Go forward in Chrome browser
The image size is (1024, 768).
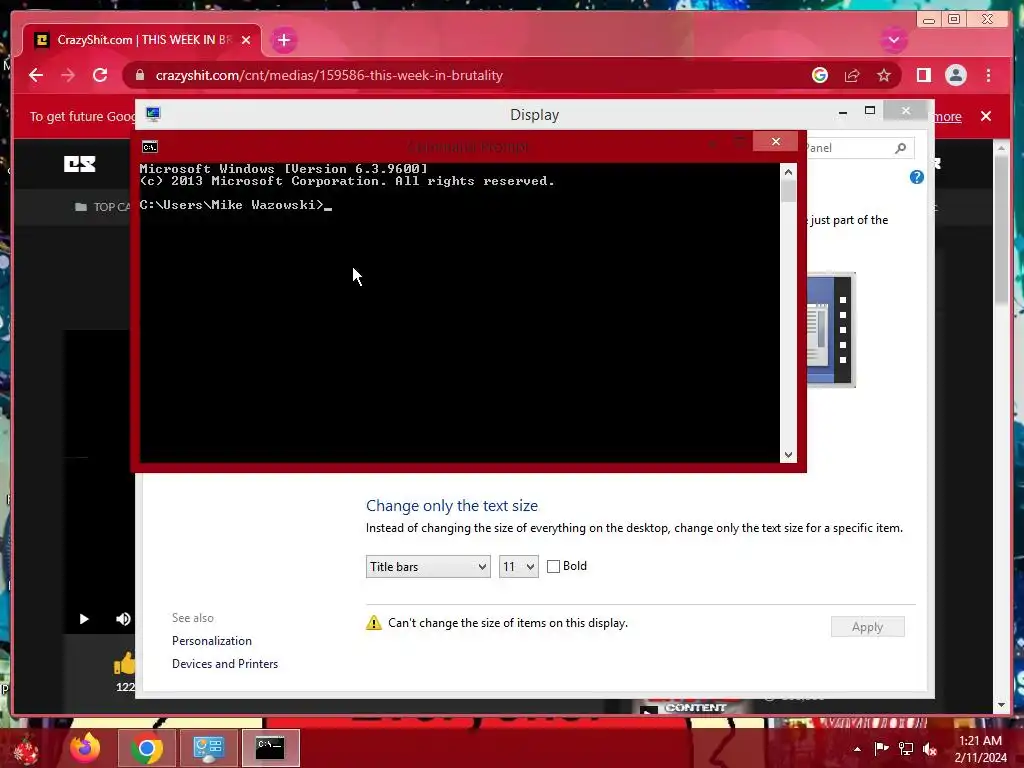pyautogui.click(x=68, y=75)
